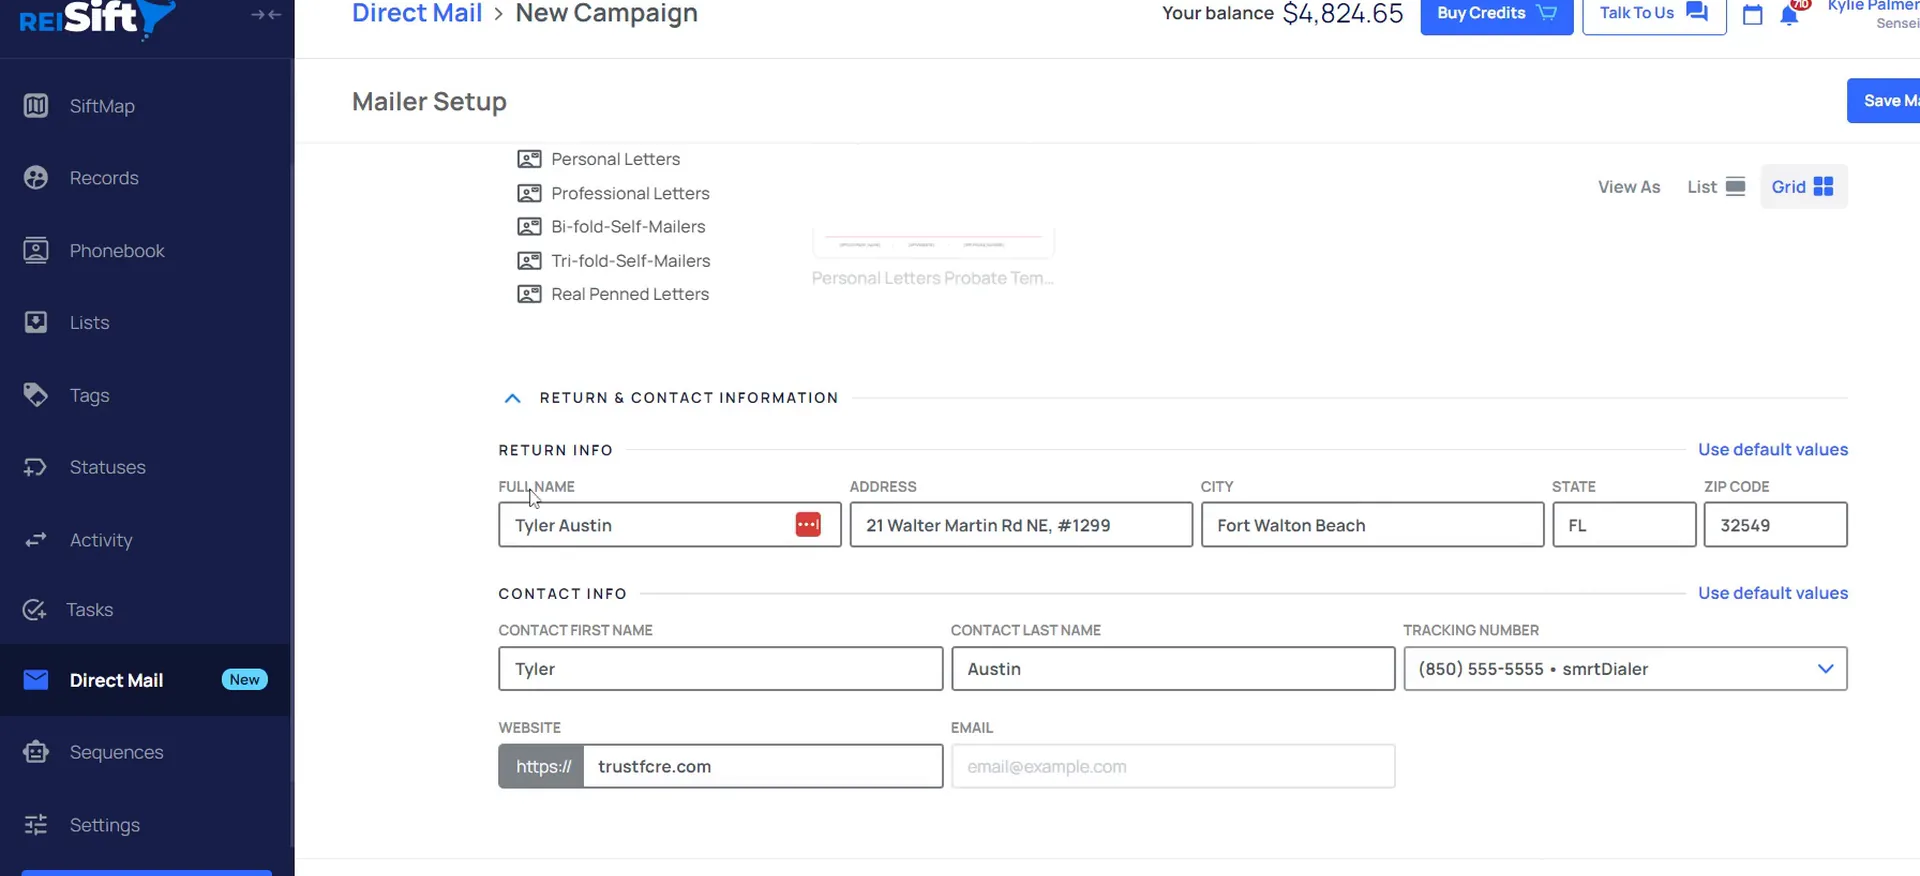
Task: Choose Bi-fold-Self-Mailers category
Action: 611,227
